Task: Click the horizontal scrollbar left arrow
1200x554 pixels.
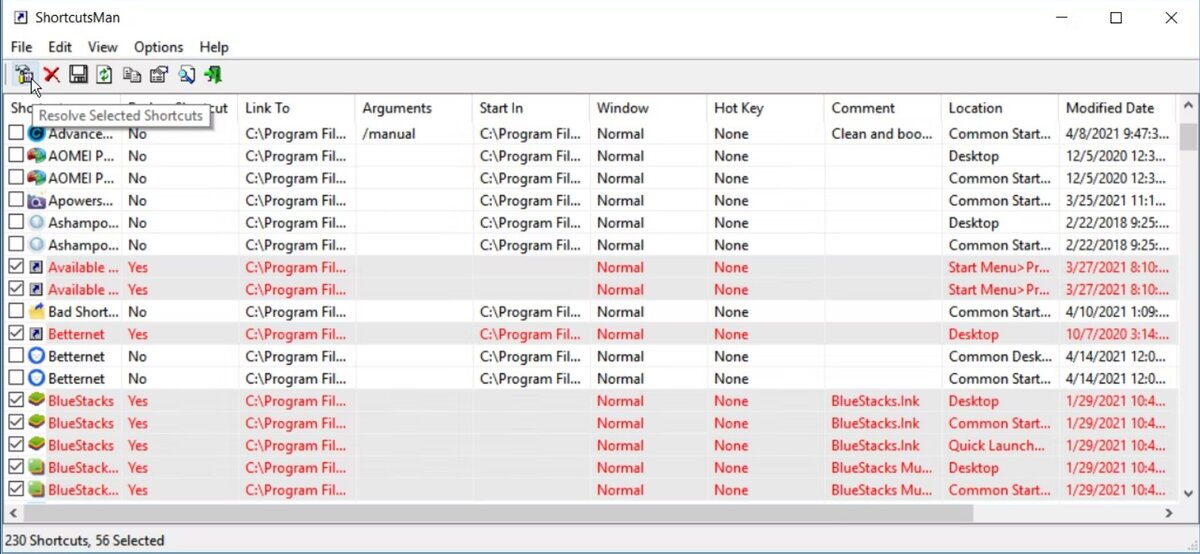Action: click(14, 513)
